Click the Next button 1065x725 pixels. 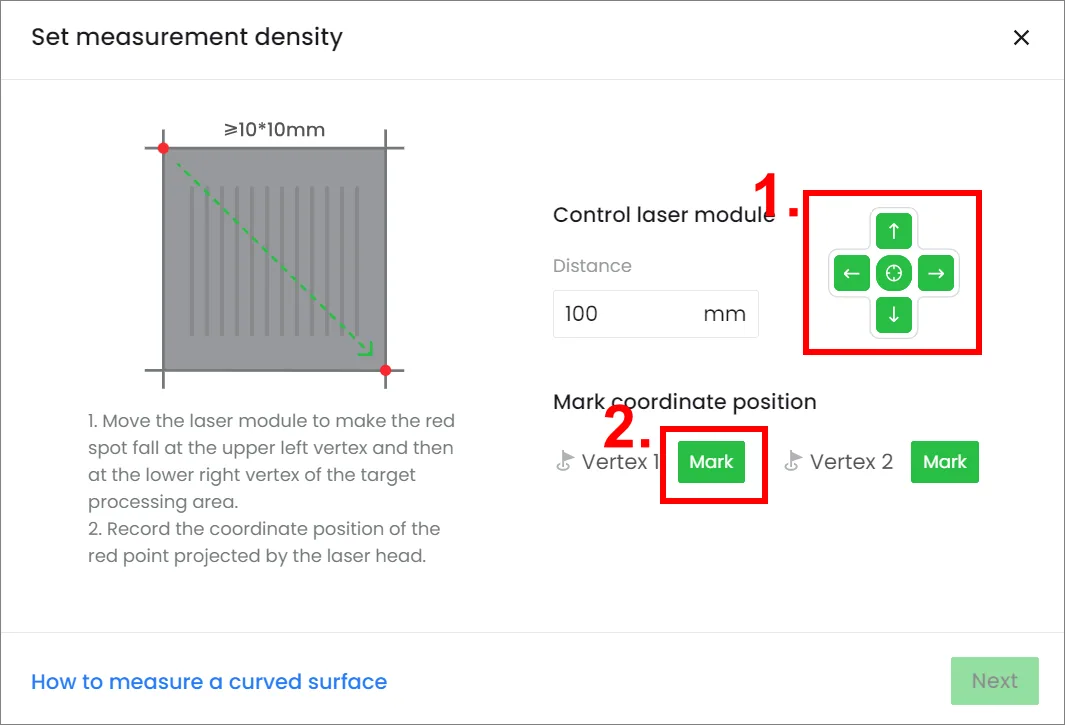pyautogui.click(x=994, y=681)
